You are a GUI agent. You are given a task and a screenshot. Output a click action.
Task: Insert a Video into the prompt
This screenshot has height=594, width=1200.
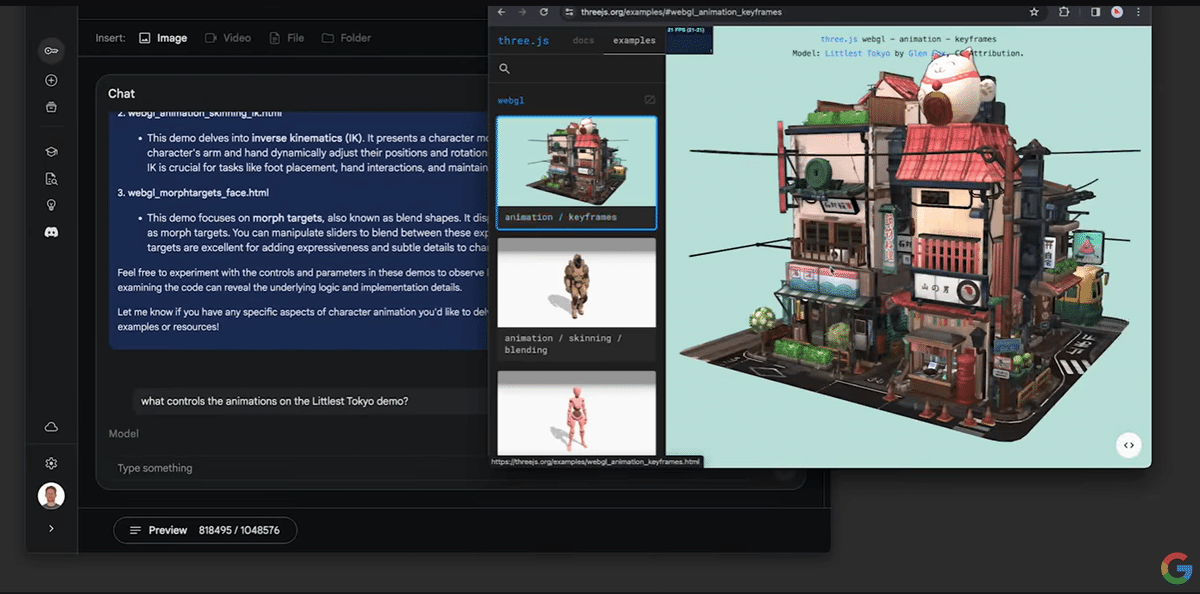pyautogui.click(x=228, y=38)
